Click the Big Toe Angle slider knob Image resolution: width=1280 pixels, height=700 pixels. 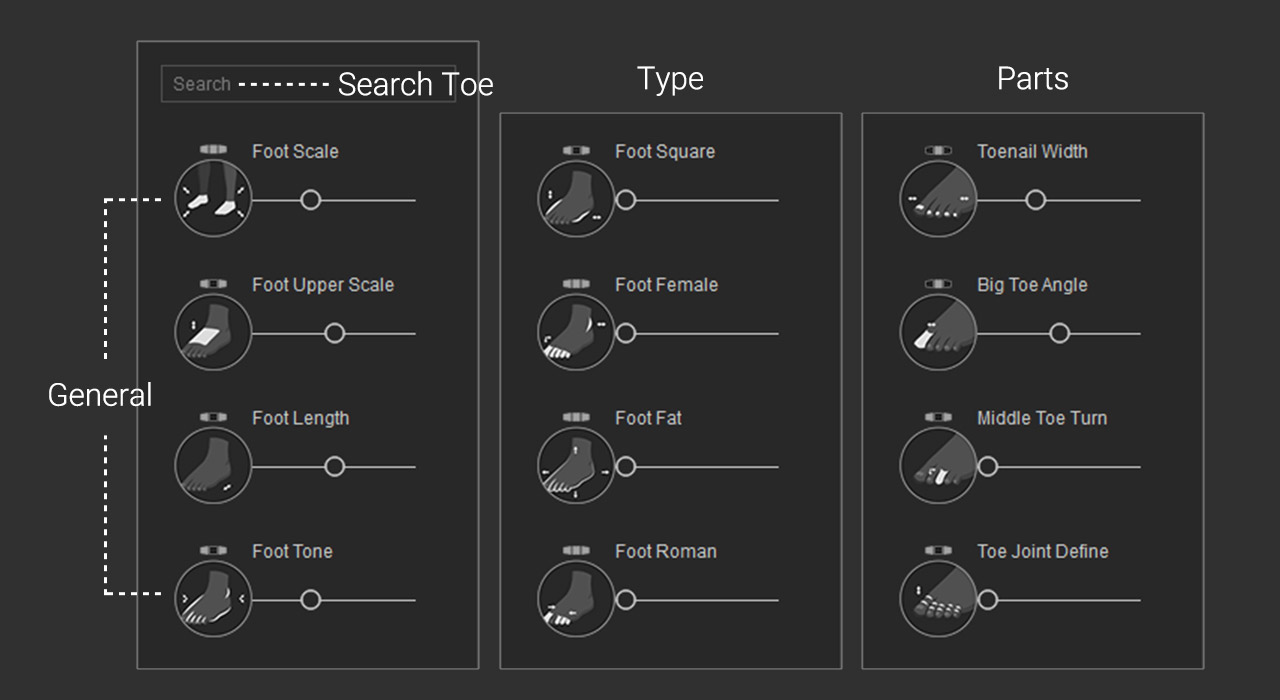pos(1059,333)
